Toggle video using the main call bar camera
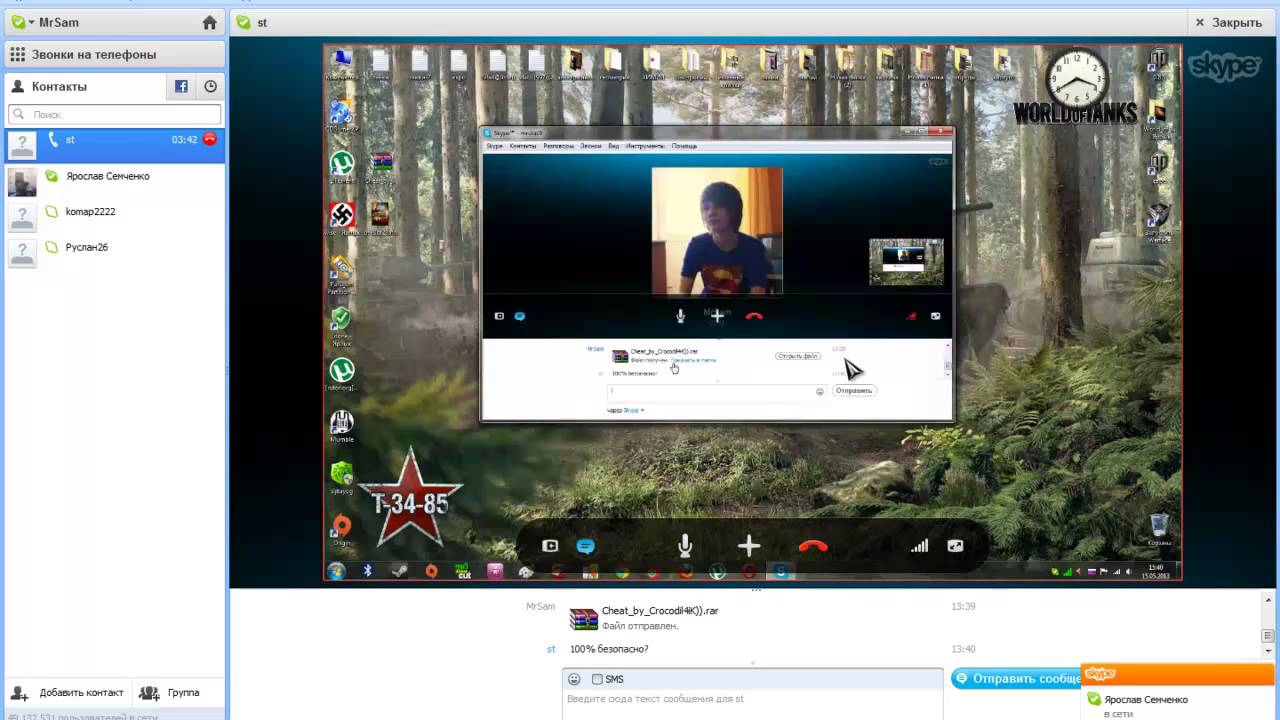1280x720 pixels. click(x=550, y=546)
